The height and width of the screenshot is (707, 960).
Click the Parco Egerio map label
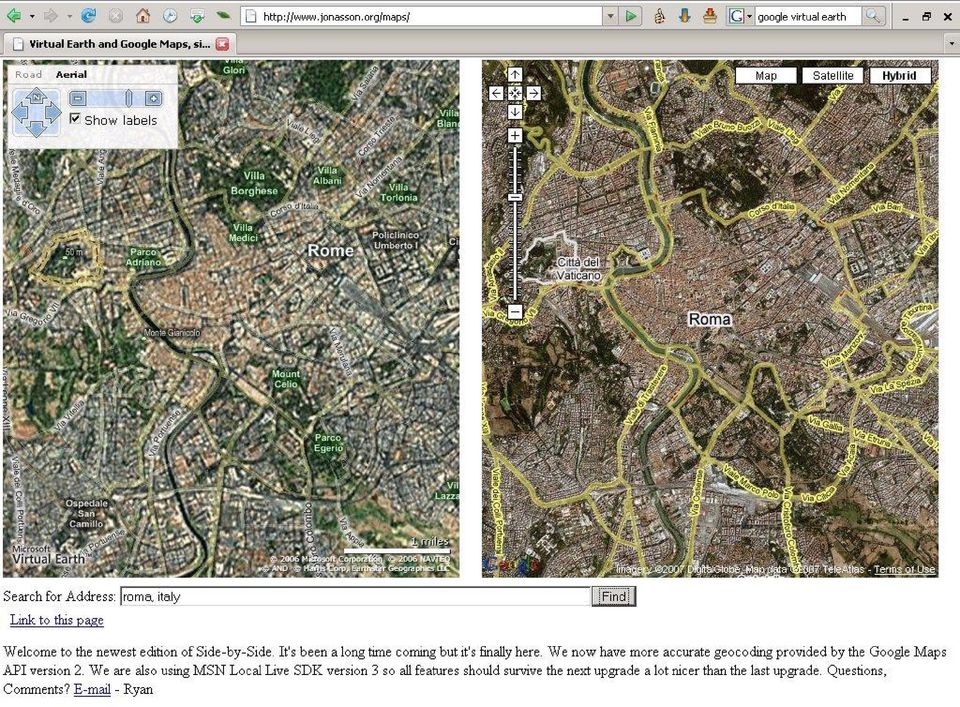coord(328,443)
